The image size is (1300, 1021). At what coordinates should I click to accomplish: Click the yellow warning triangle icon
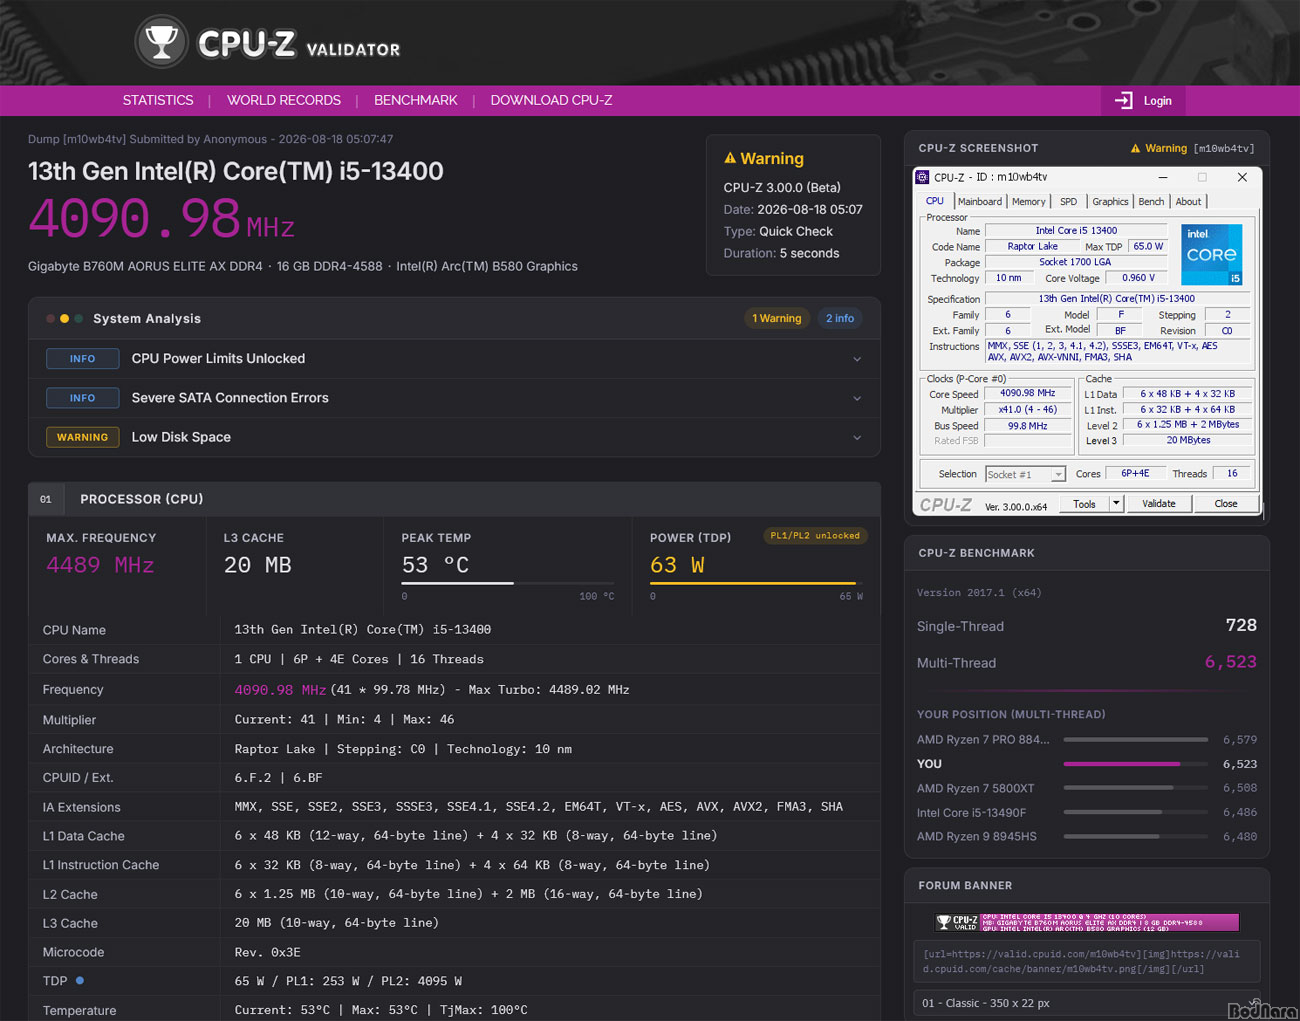730,158
